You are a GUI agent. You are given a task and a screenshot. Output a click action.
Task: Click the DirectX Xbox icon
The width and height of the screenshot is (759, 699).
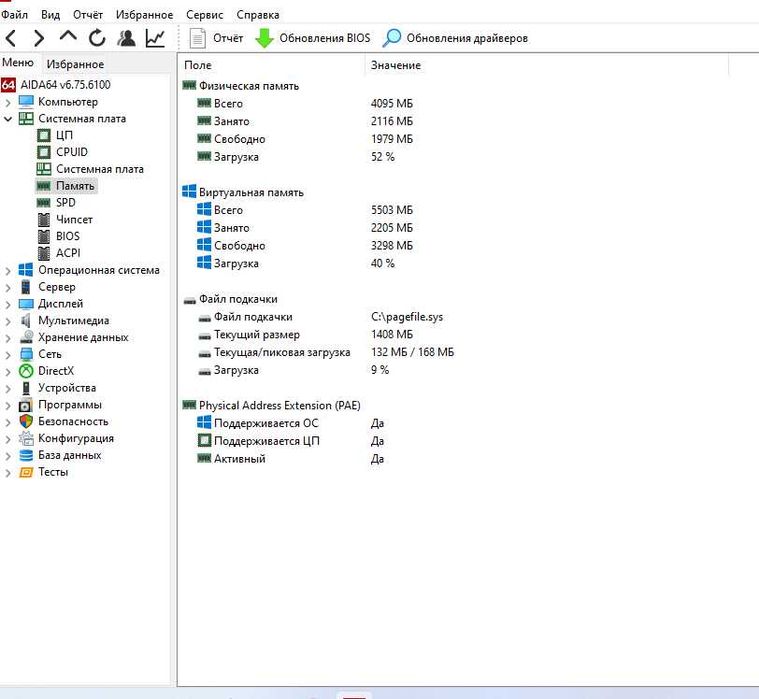tap(26, 371)
